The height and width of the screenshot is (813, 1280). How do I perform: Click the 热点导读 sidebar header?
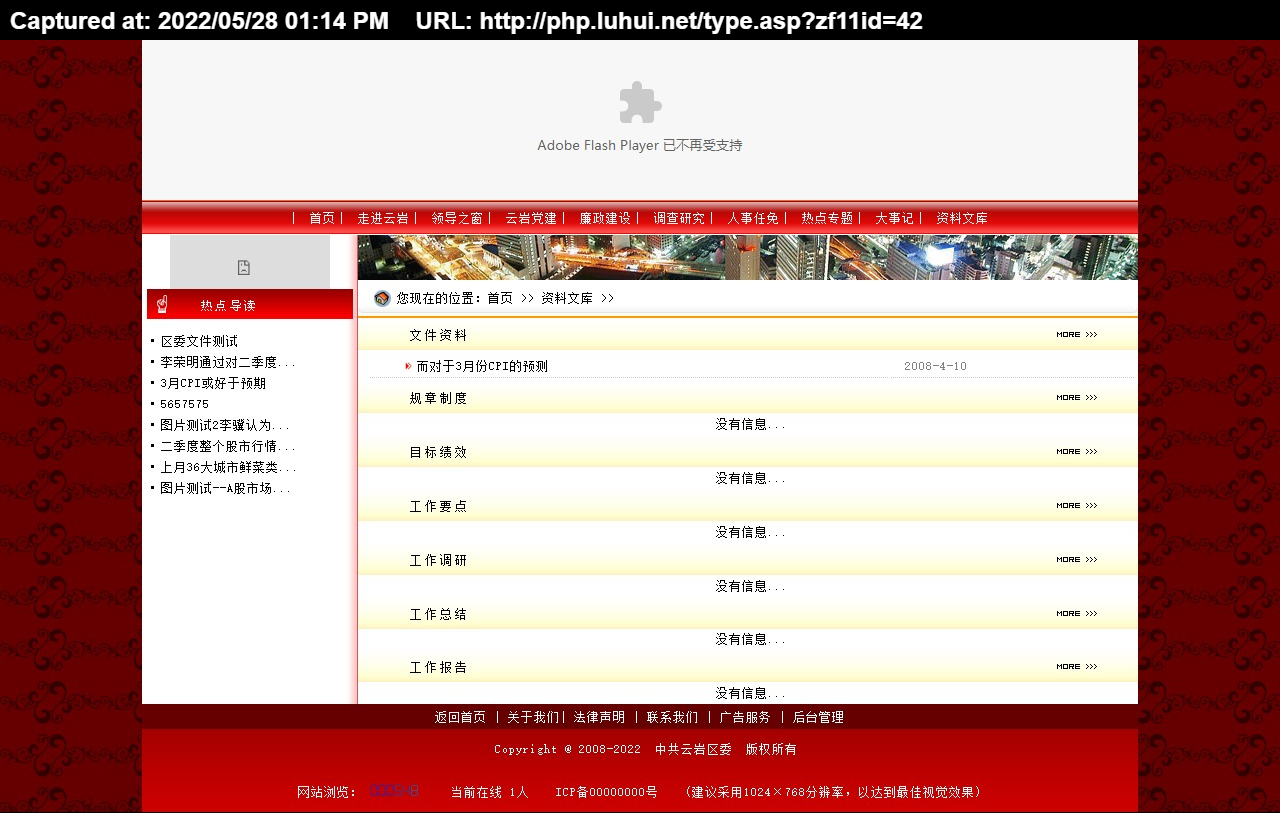(250, 304)
